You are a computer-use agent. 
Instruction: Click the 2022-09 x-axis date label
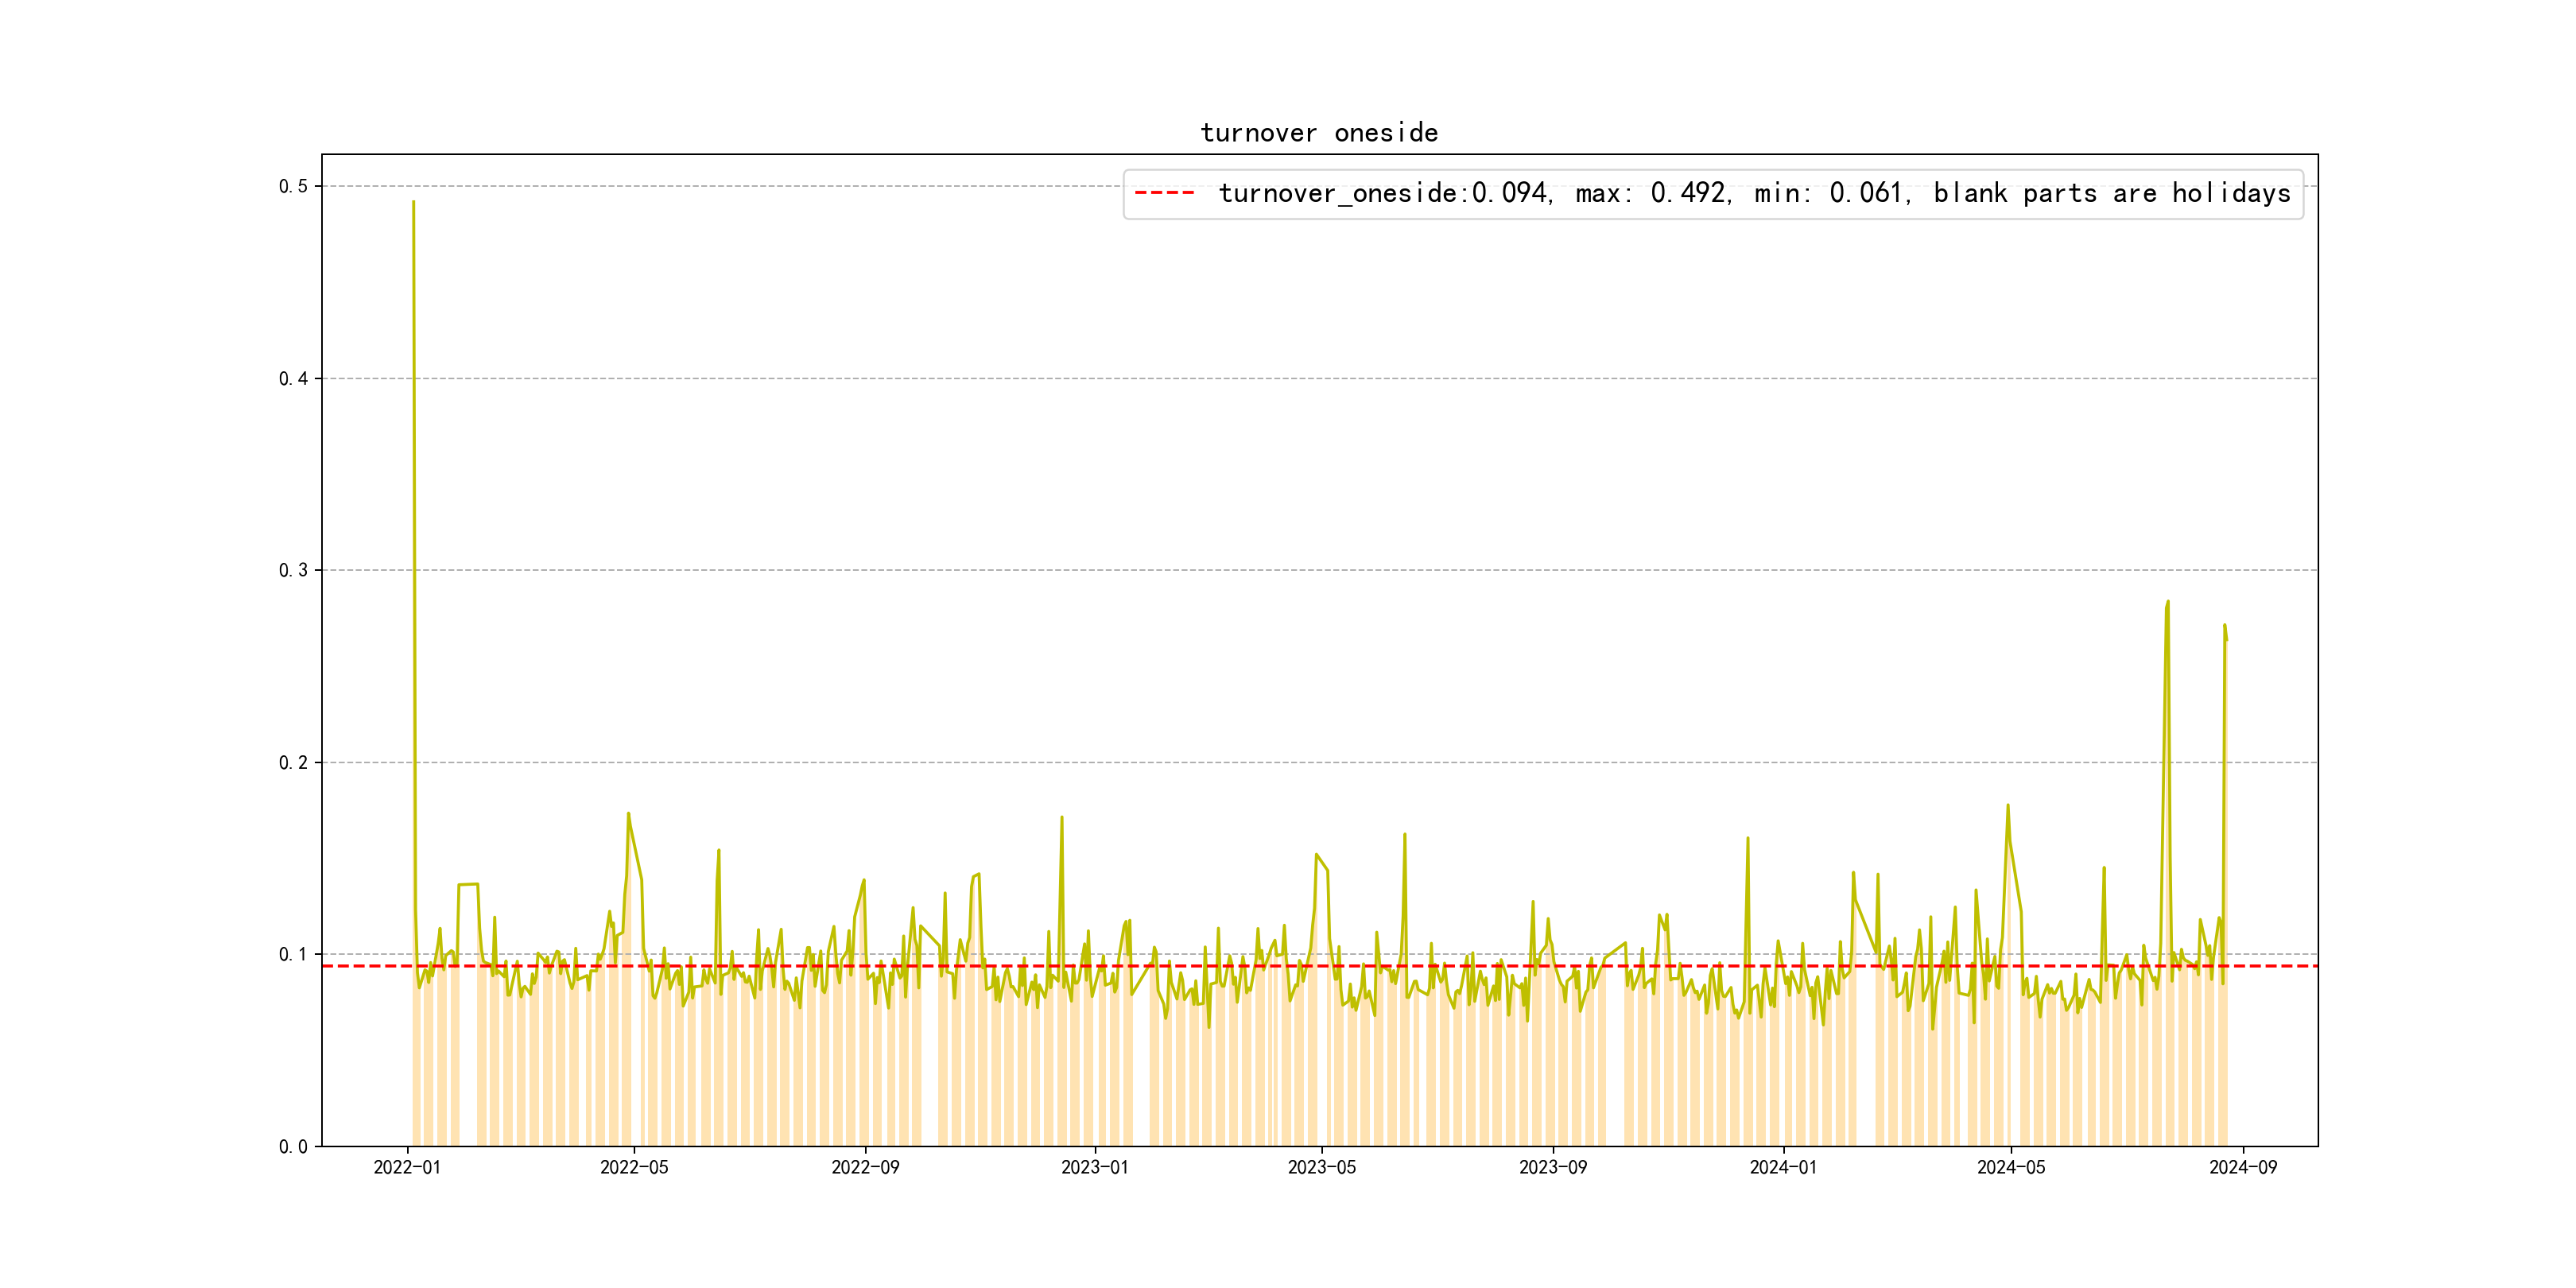coord(865,1168)
